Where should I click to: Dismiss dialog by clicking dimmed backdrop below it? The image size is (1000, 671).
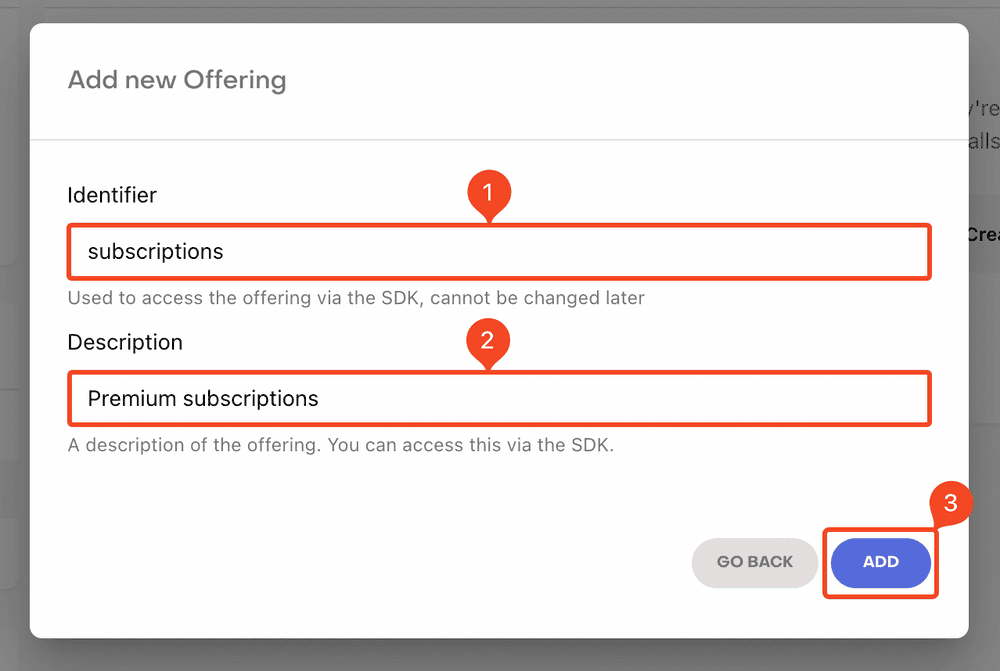(500, 656)
